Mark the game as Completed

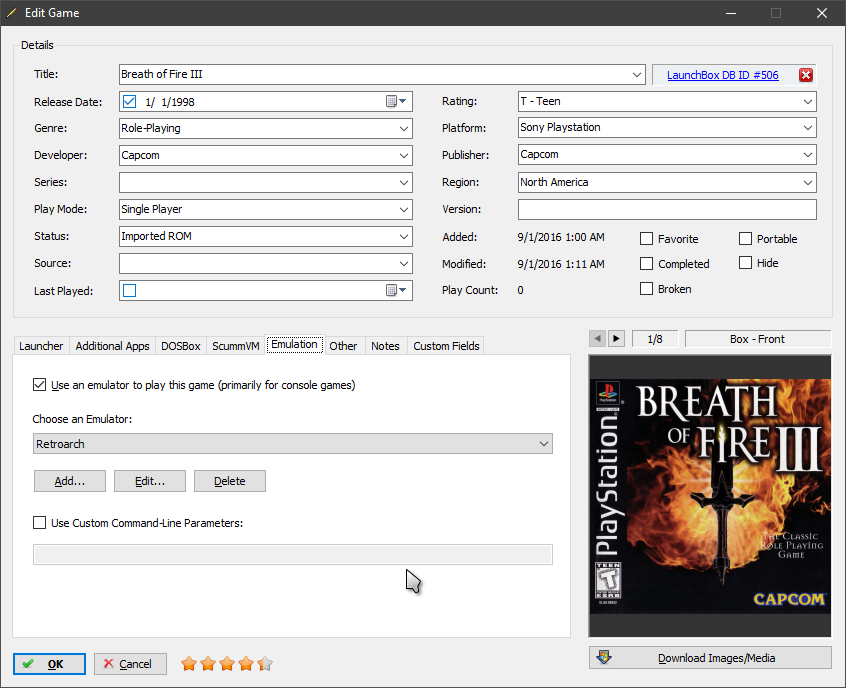(x=646, y=263)
